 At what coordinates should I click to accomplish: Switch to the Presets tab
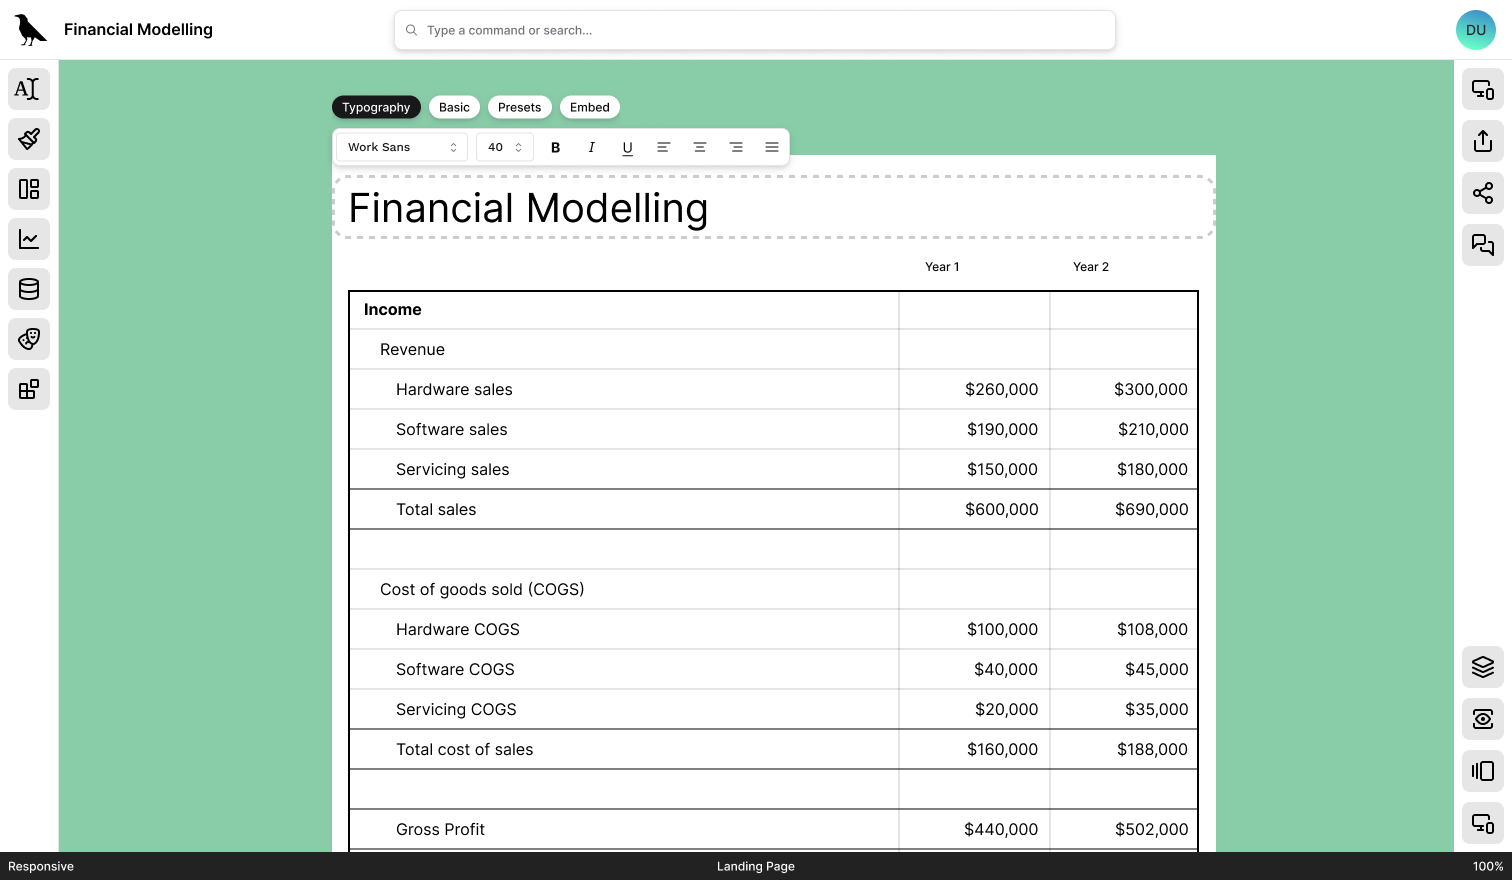pos(519,107)
